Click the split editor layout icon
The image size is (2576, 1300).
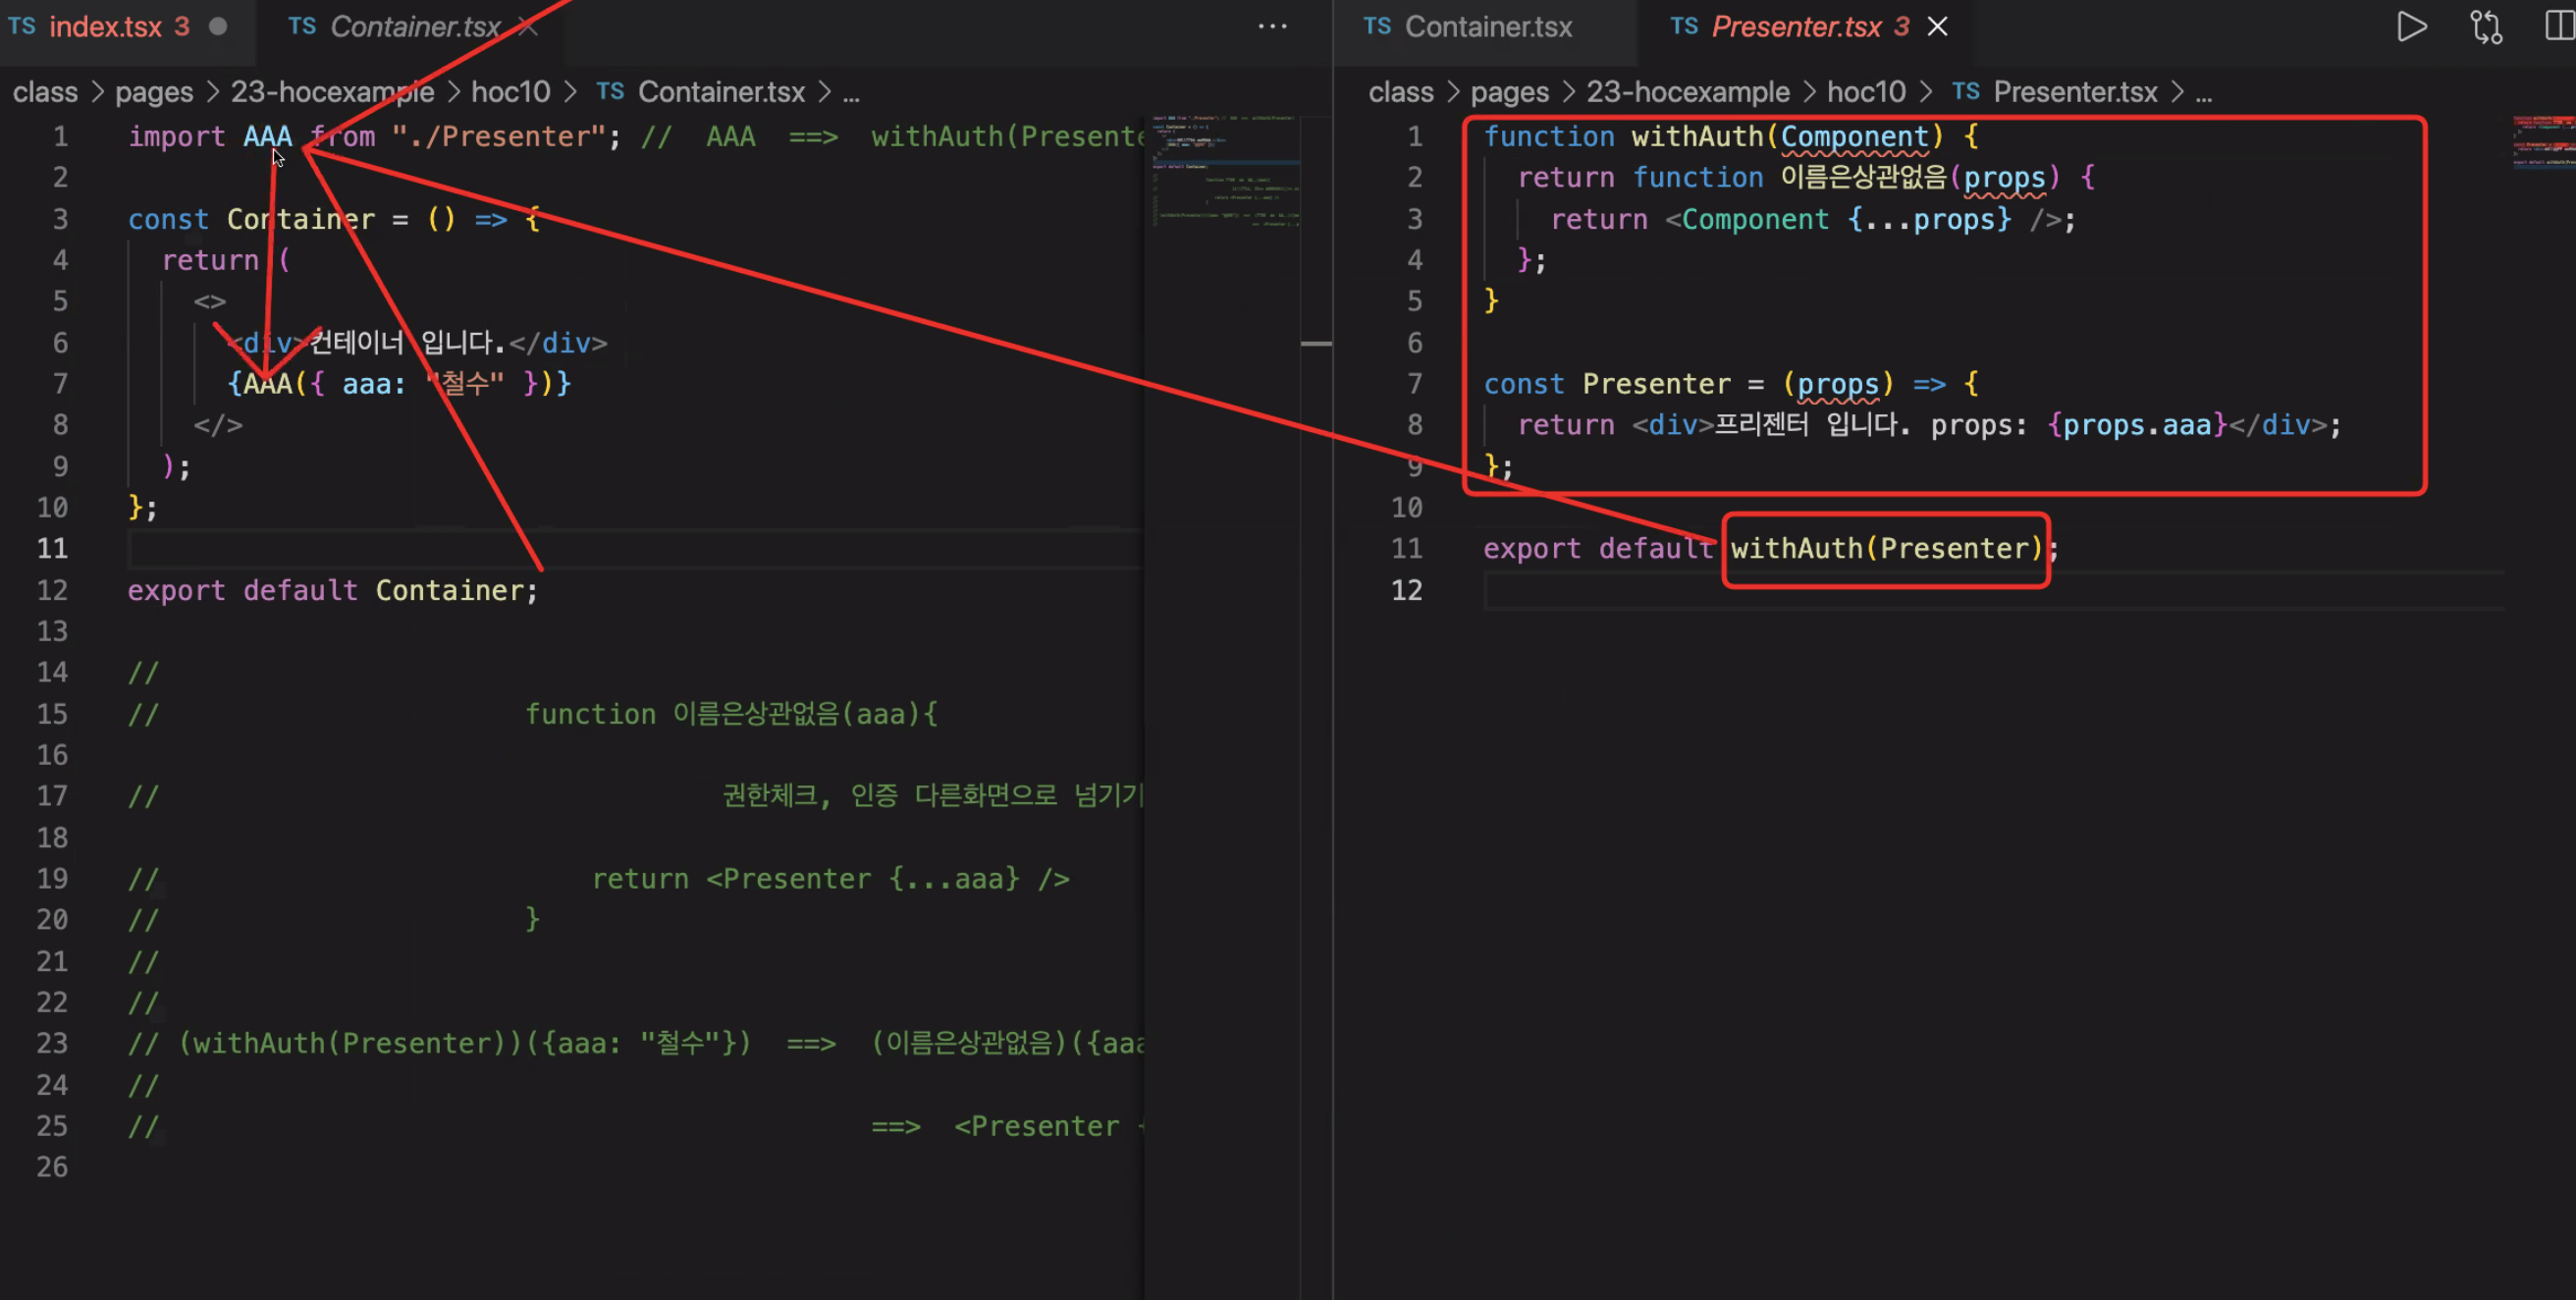(x=2558, y=27)
